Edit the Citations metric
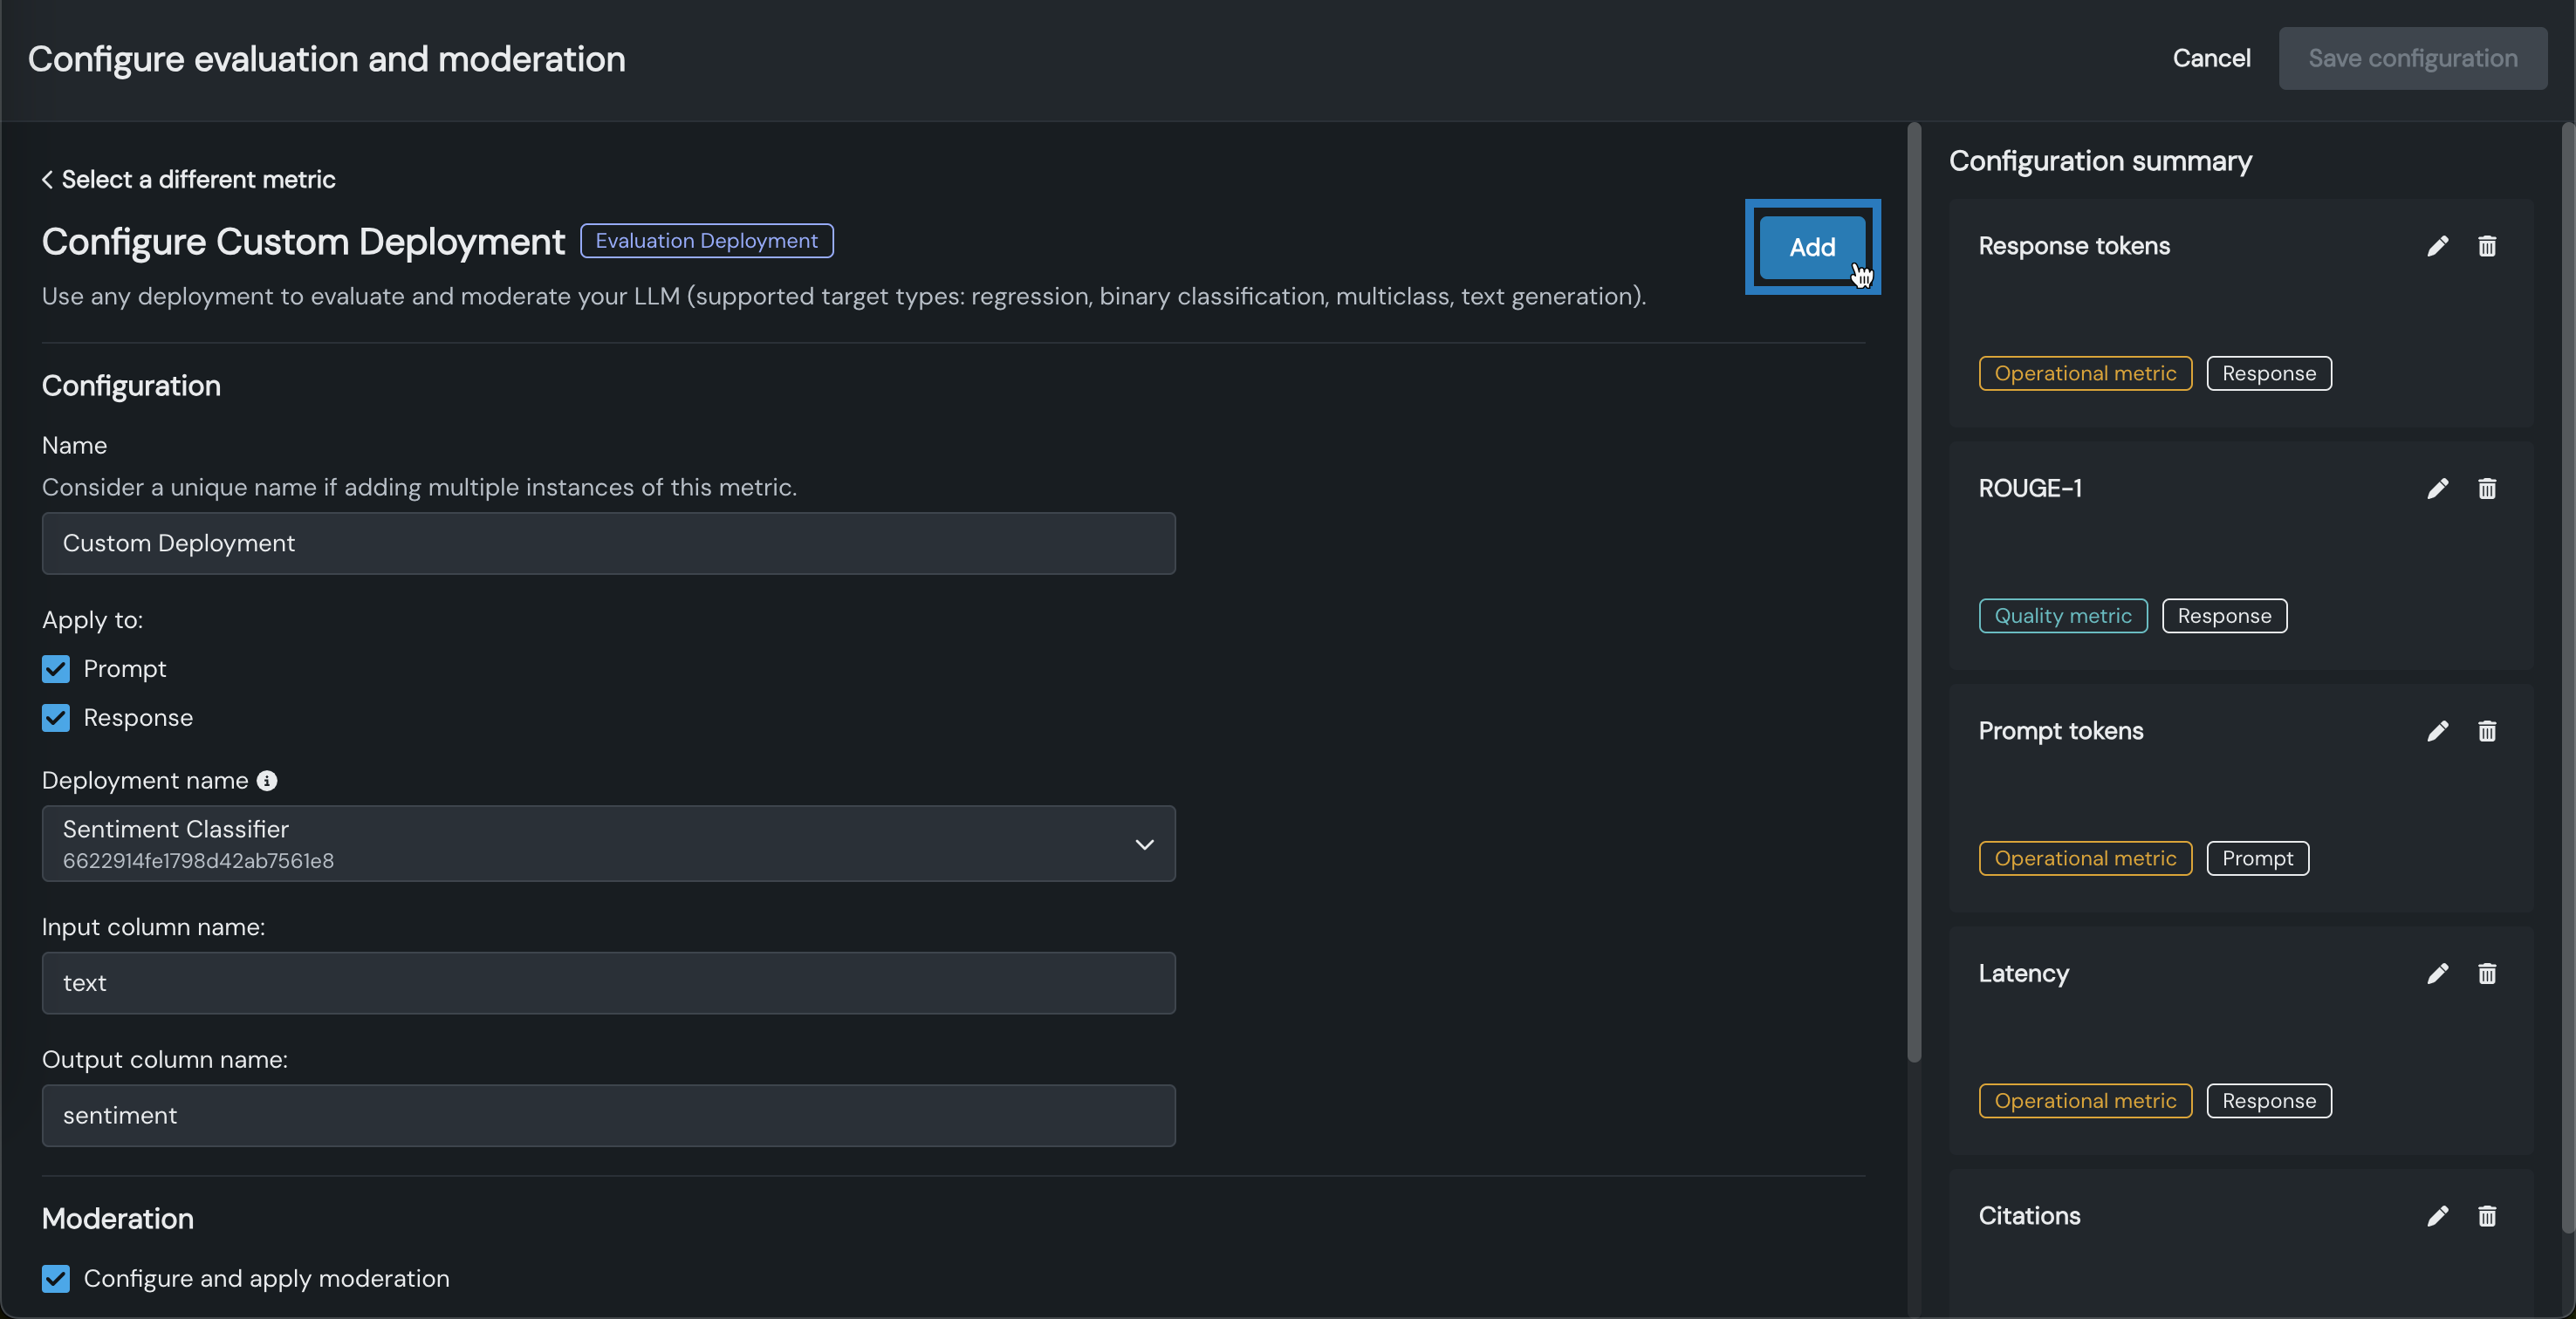This screenshot has width=2576, height=1319. pyautogui.click(x=2437, y=1215)
